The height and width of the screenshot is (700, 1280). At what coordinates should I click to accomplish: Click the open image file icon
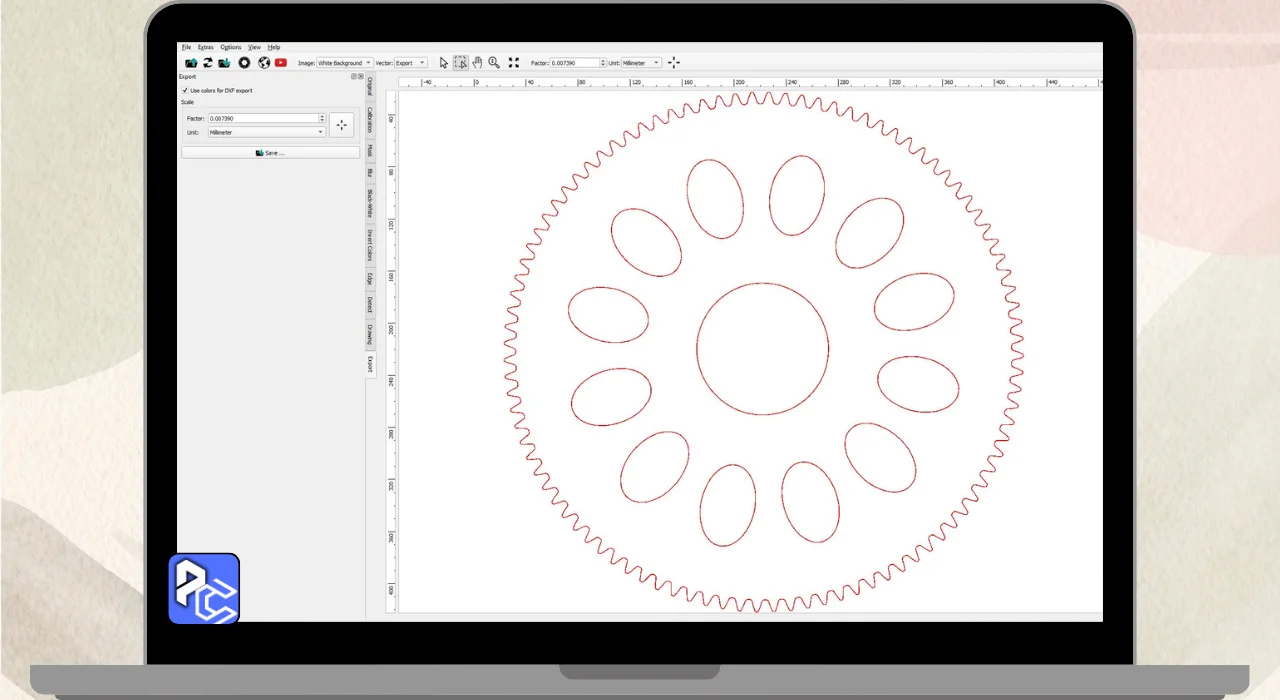pos(190,63)
